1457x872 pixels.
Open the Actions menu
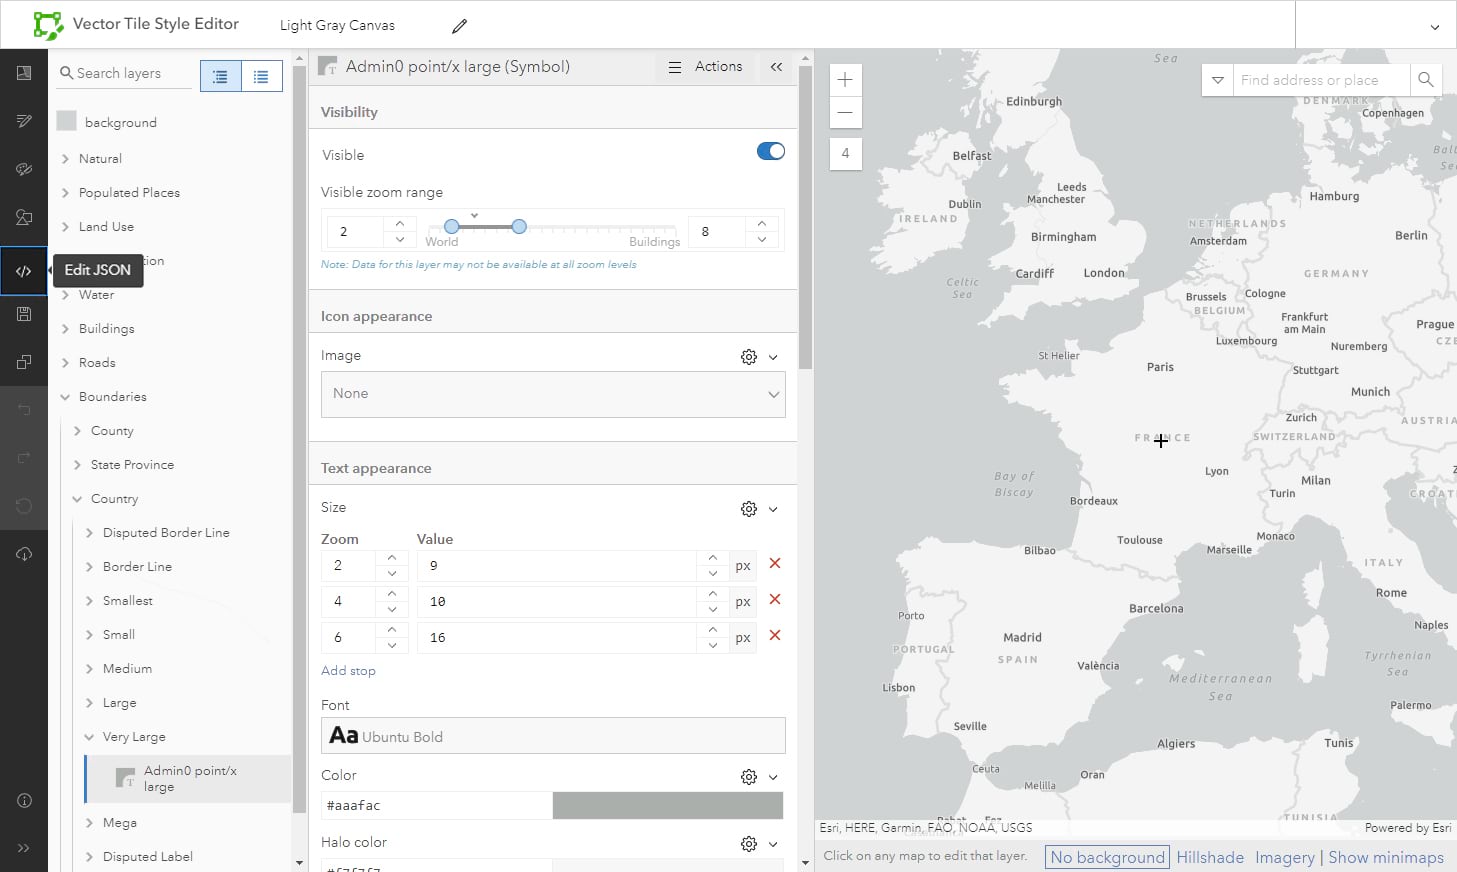[x=705, y=67]
